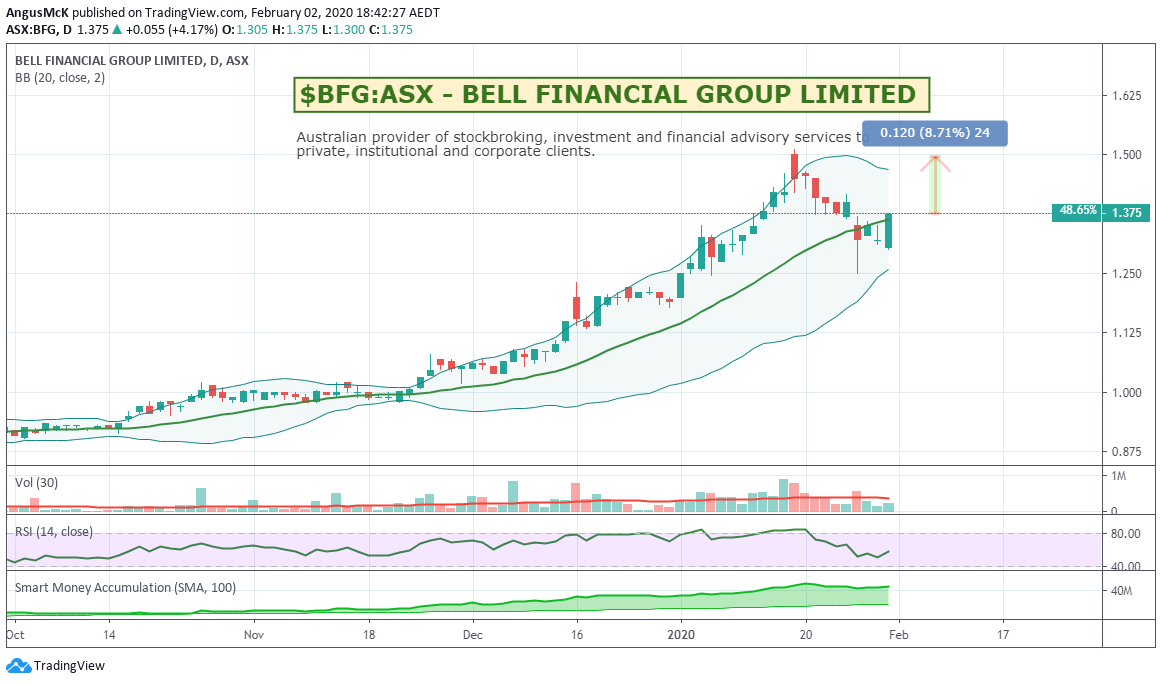Screen dimensions: 1162x684
Task: Click the 14 date label on time axis
Action: [109, 635]
